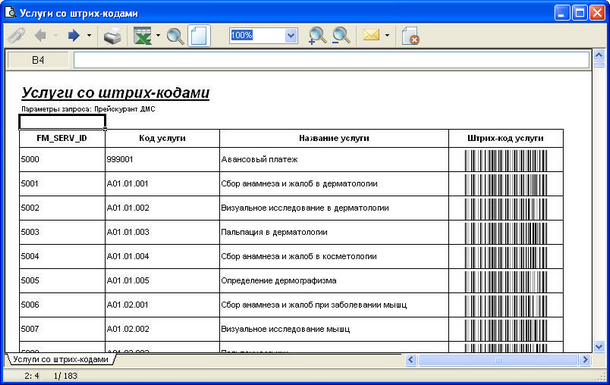Select Сбор анамнеза и жалоб в дерматологии
Image resolution: width=610 pixels, height=385 pixels.
(x=334, y=184)
